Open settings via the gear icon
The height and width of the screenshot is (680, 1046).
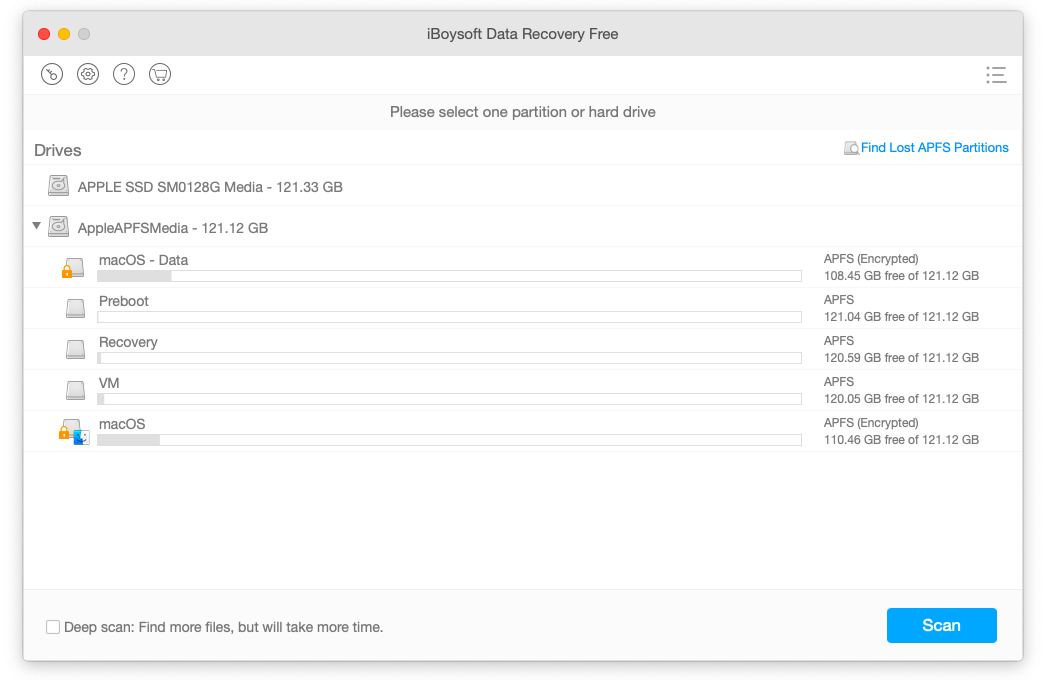click(x=88, y=74)
